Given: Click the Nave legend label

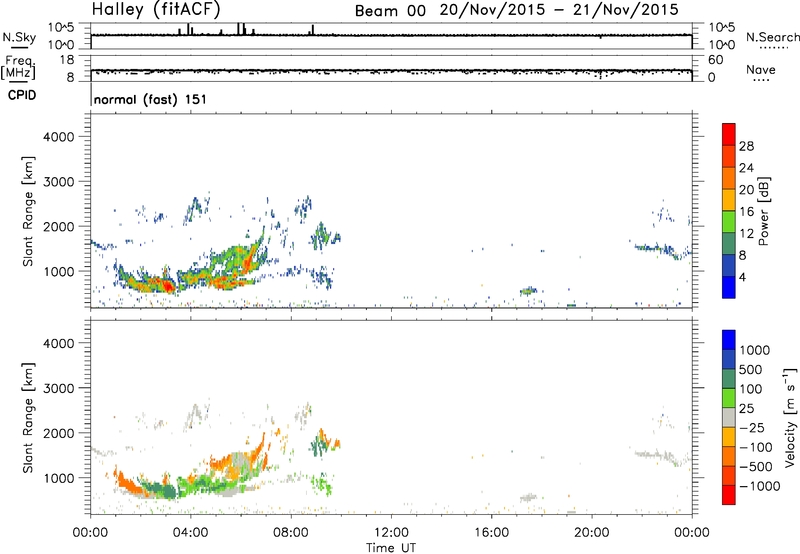Looking at the screenshot, I should tap(760, 70).
